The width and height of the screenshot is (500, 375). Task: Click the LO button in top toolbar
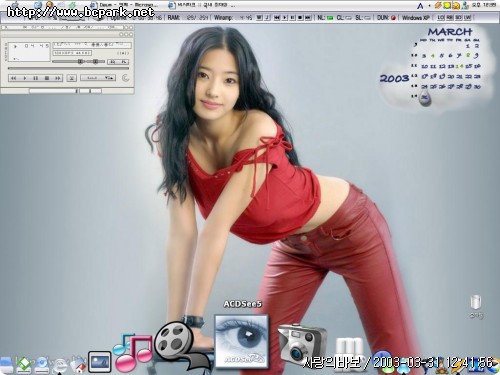tap(441, 17)
